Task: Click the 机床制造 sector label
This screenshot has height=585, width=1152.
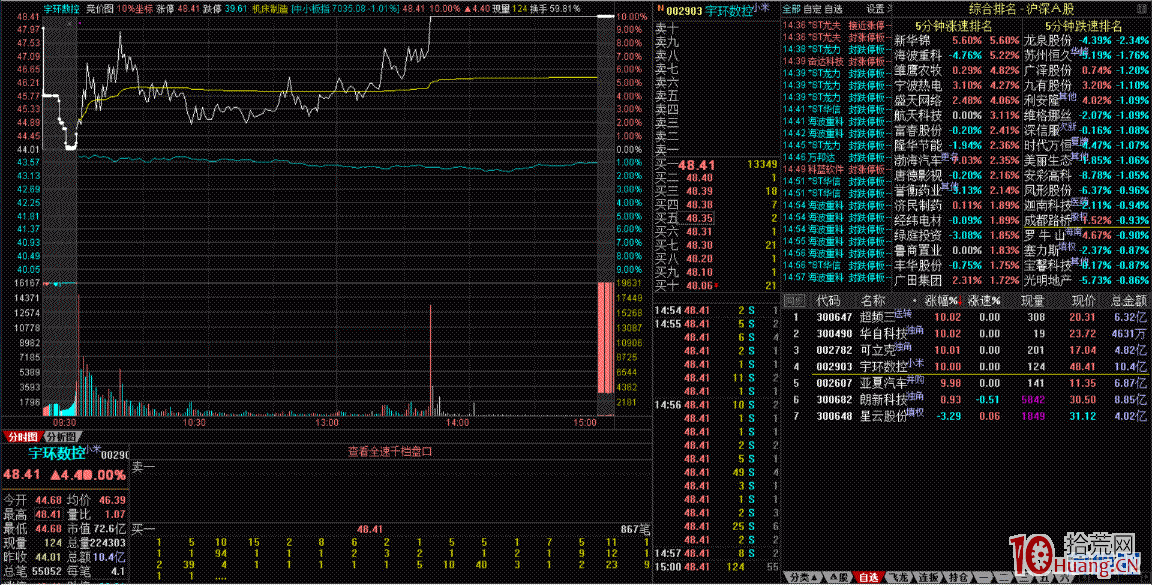Action: tap(269, 9)
